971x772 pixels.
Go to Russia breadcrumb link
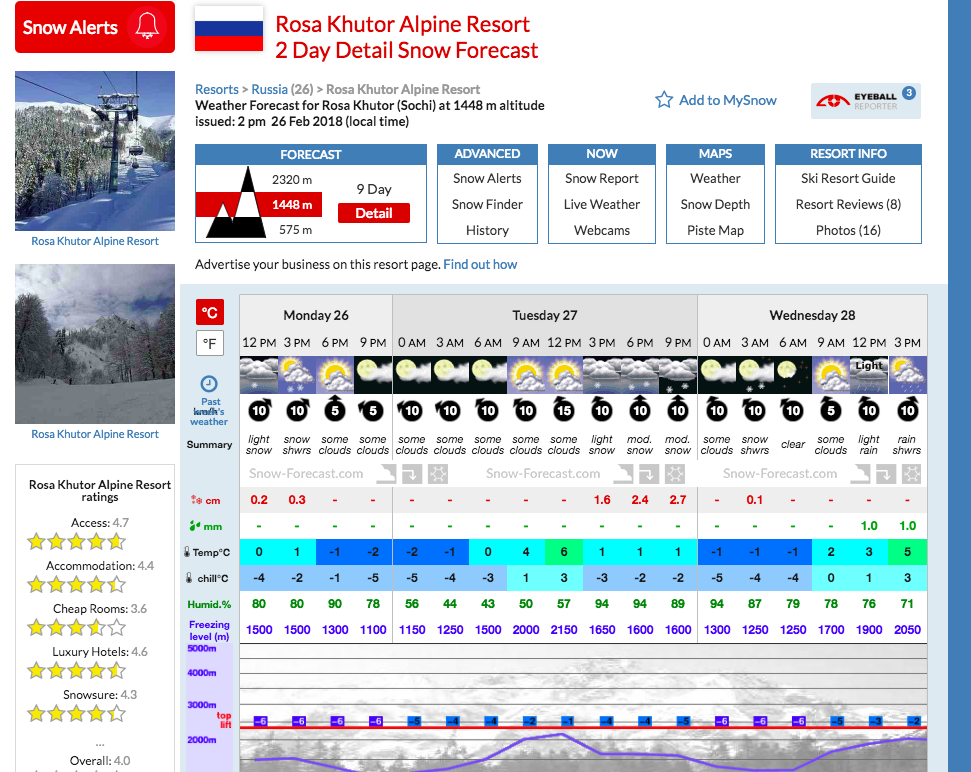[x=269, y=89]
